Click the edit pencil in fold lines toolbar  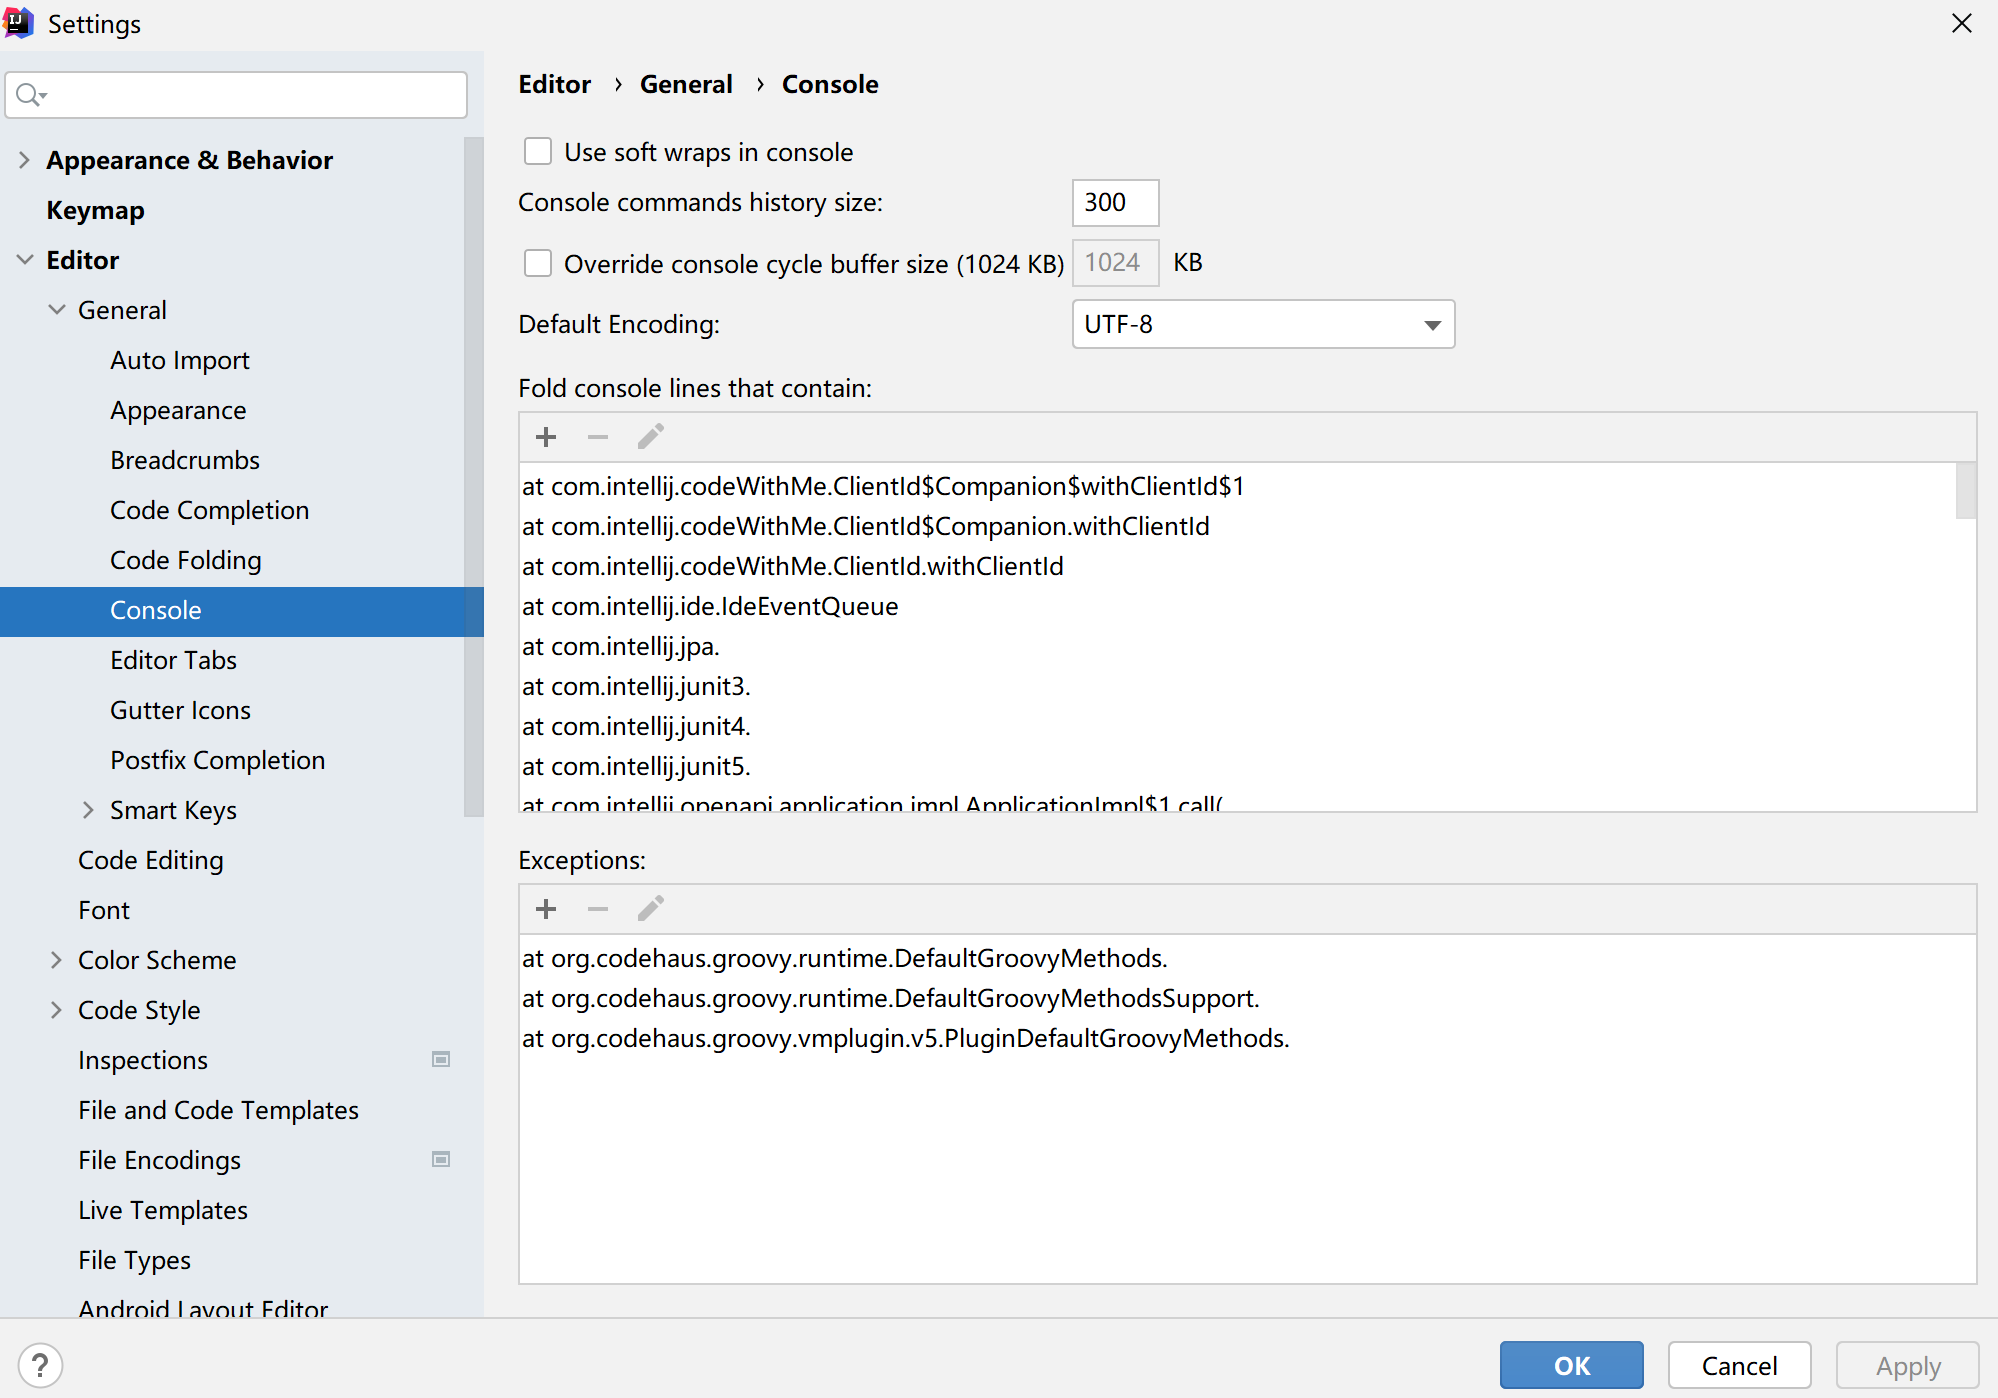650,437
